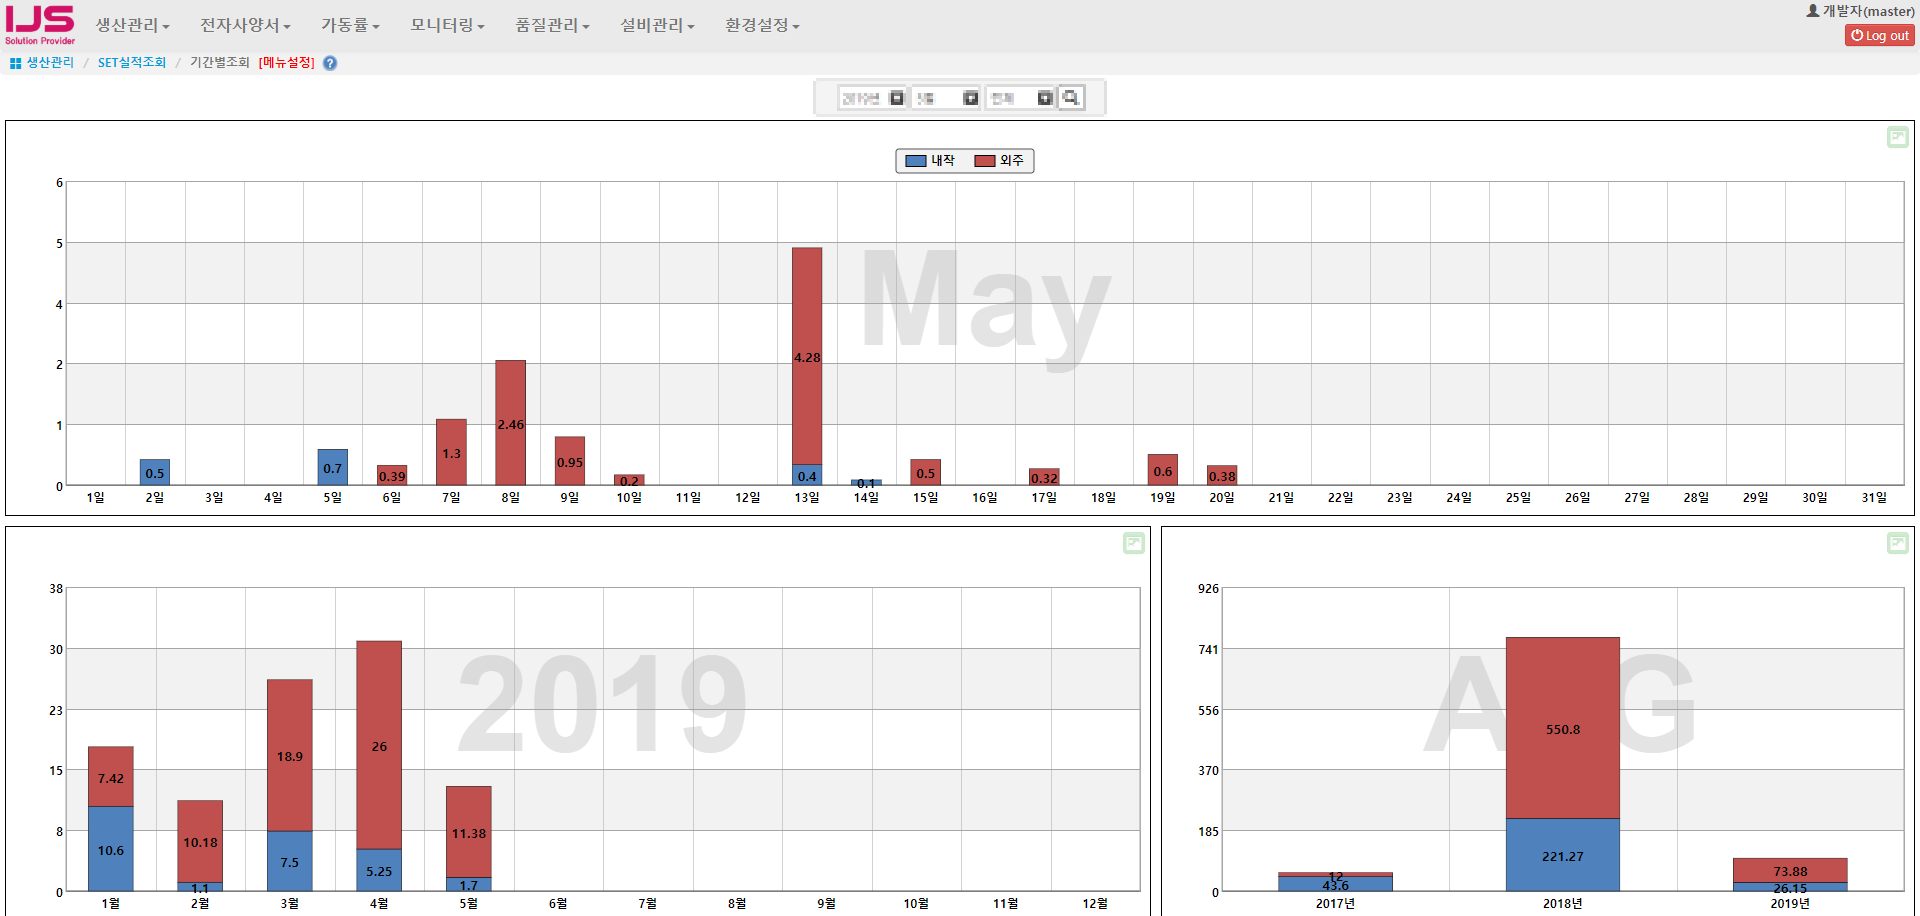This screenshot has width=1920, height=916.
Task: Click export icon on monthly chart
Action: coord(1133,543)
